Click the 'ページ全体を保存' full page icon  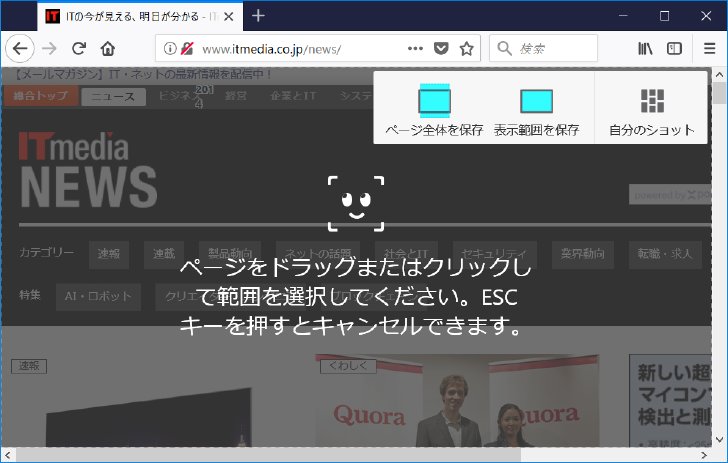[x=434, y=99]
